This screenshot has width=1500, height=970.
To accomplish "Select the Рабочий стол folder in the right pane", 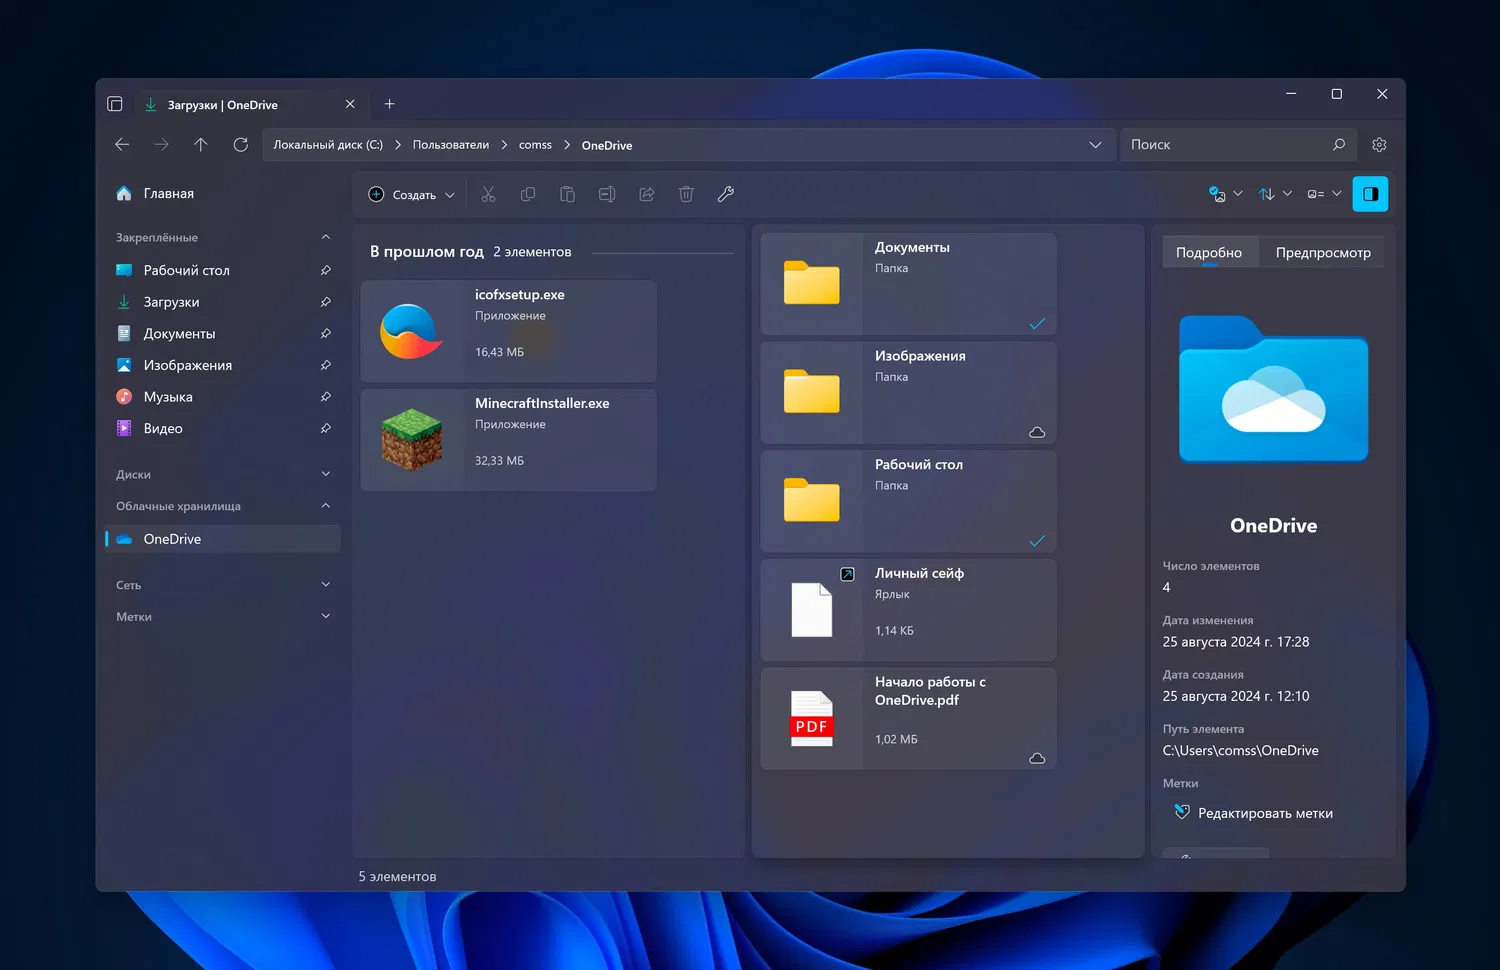I will pos(908,501).
